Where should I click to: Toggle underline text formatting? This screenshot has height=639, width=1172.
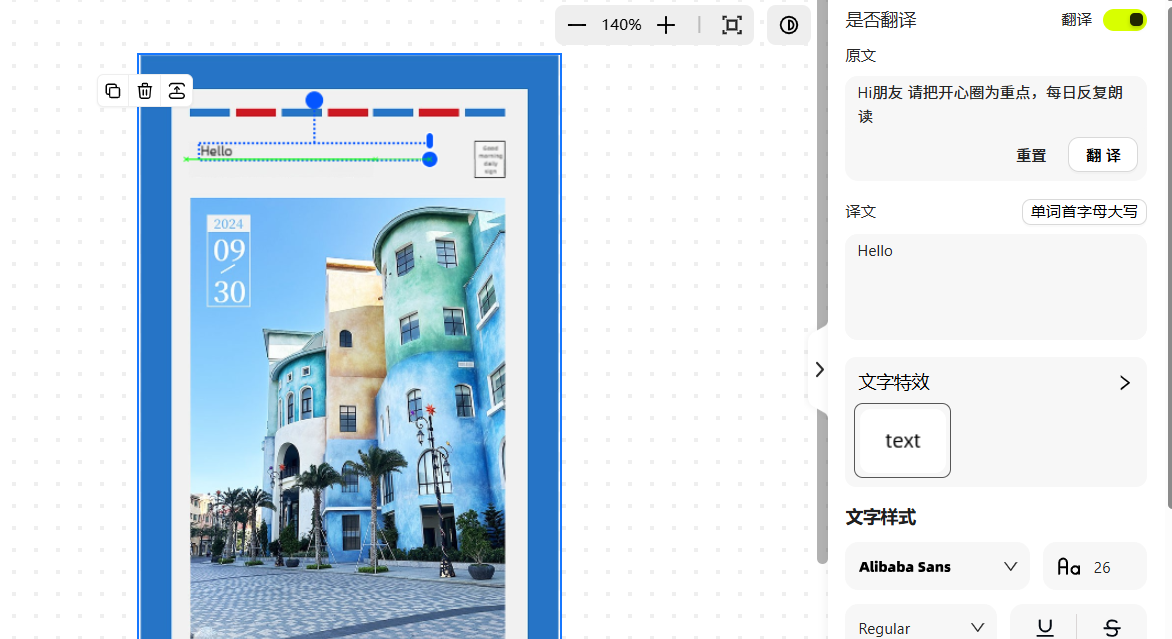[x=1045, y=627]
